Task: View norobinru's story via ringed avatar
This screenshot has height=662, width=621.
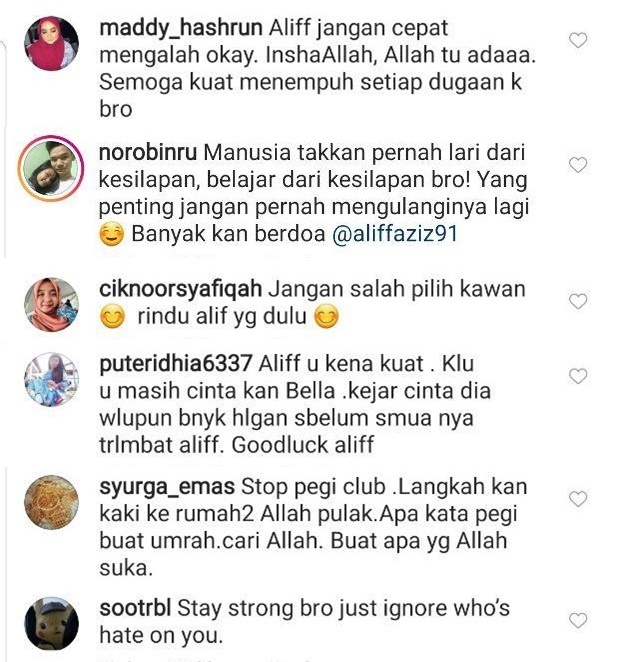Action: [x=51, y=168]
